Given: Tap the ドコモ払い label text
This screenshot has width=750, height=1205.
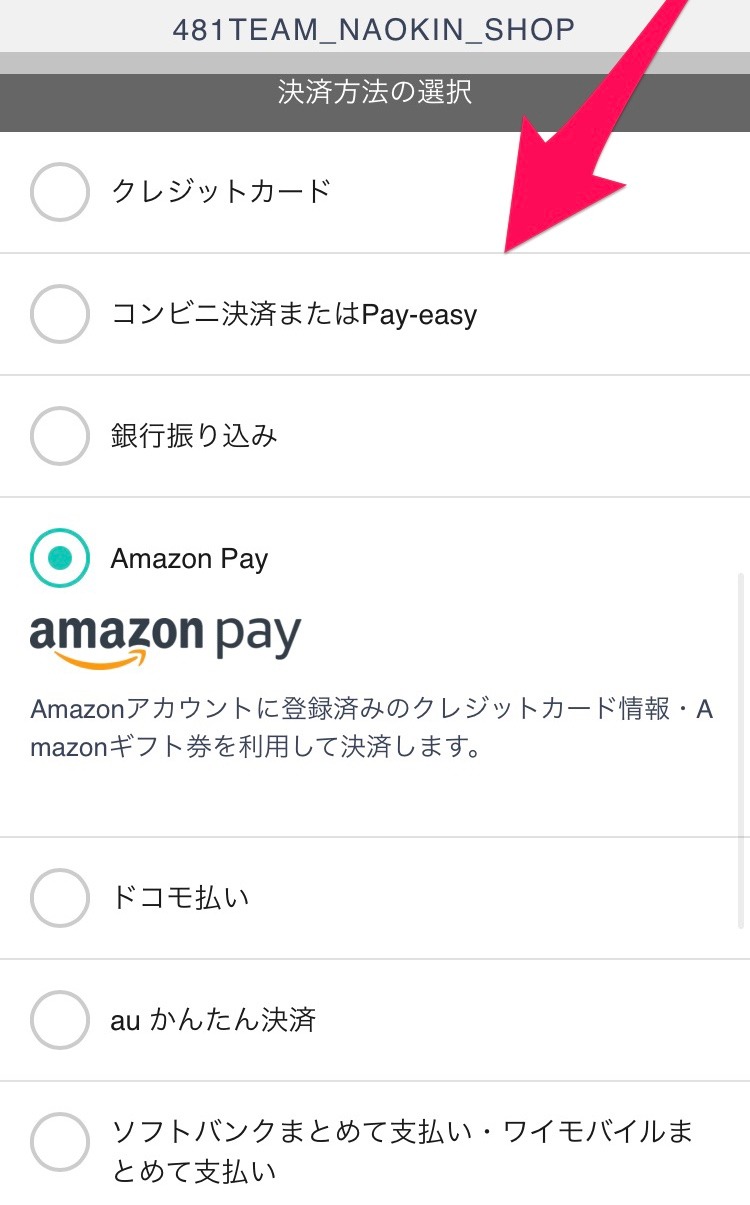Looking at the screenshot, I should (180, 898).
